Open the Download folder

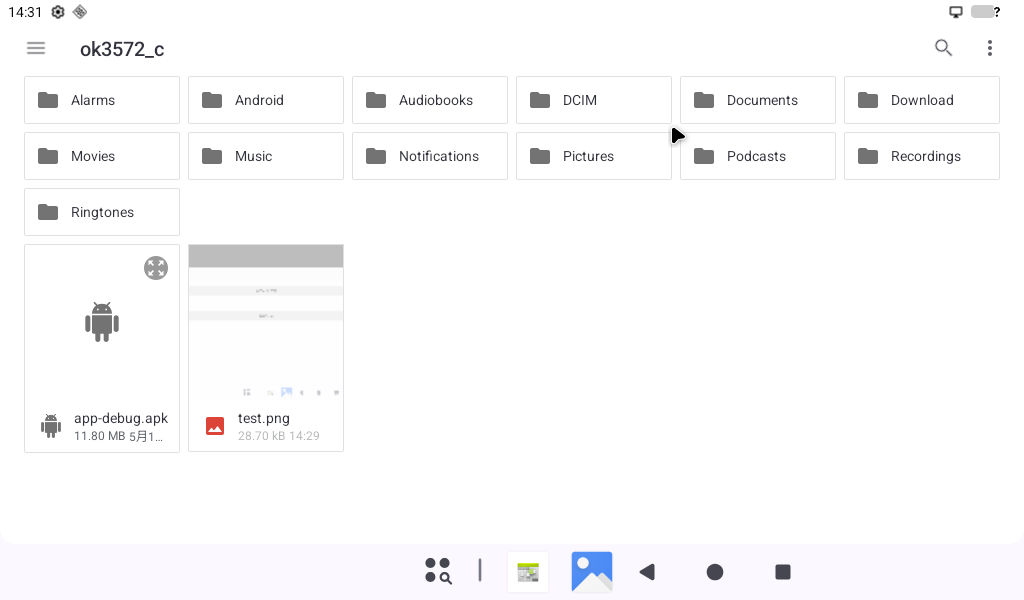(x=921, y=100)
